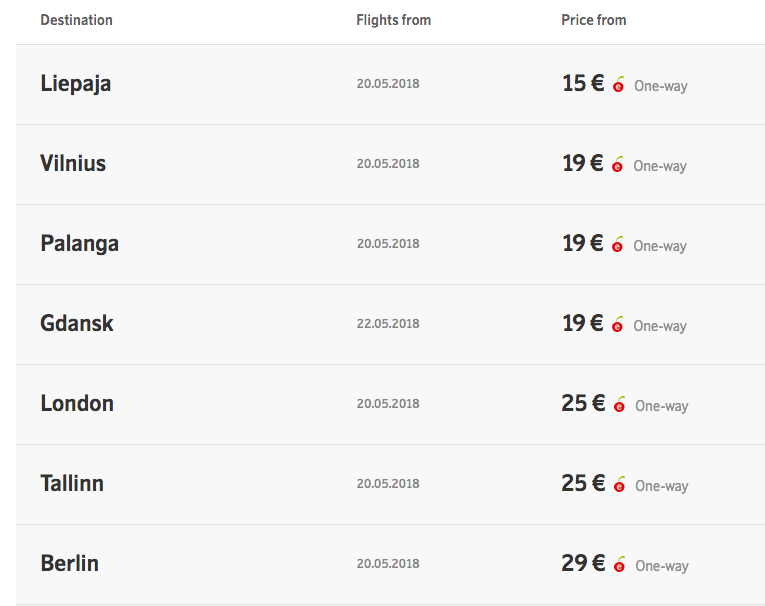The width and height of the screenshot is (765, 606).
Task: Click the 29 € price for Berlin
Action: 584,564
